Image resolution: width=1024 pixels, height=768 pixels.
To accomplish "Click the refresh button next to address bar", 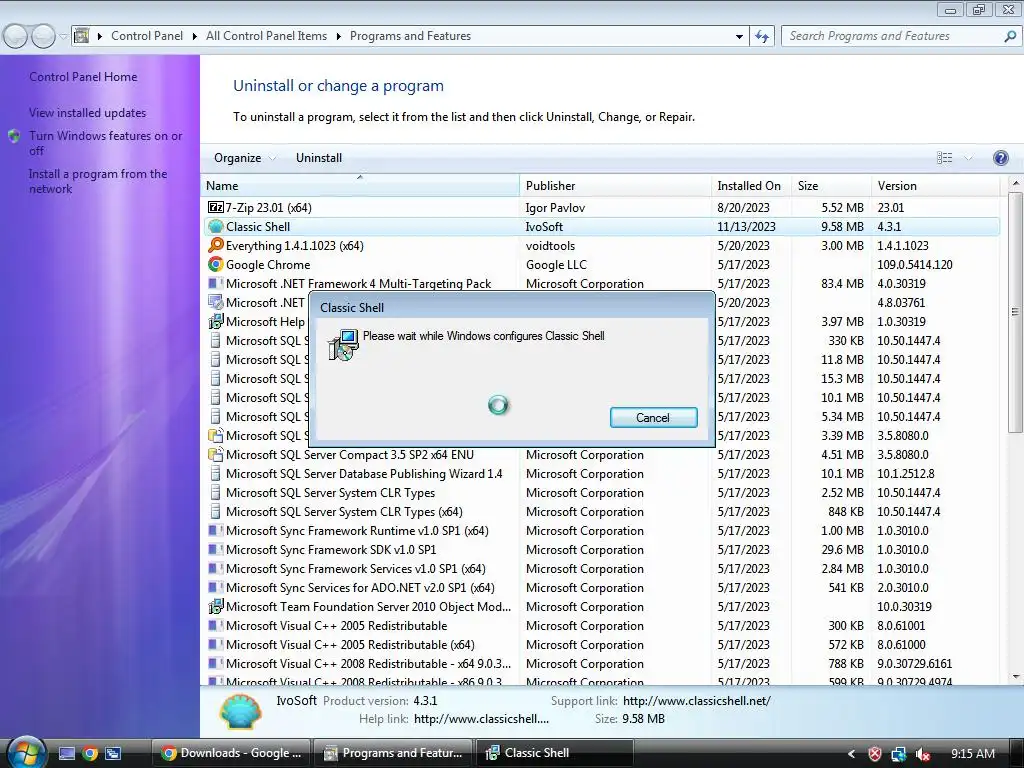I will pos(761,37).
